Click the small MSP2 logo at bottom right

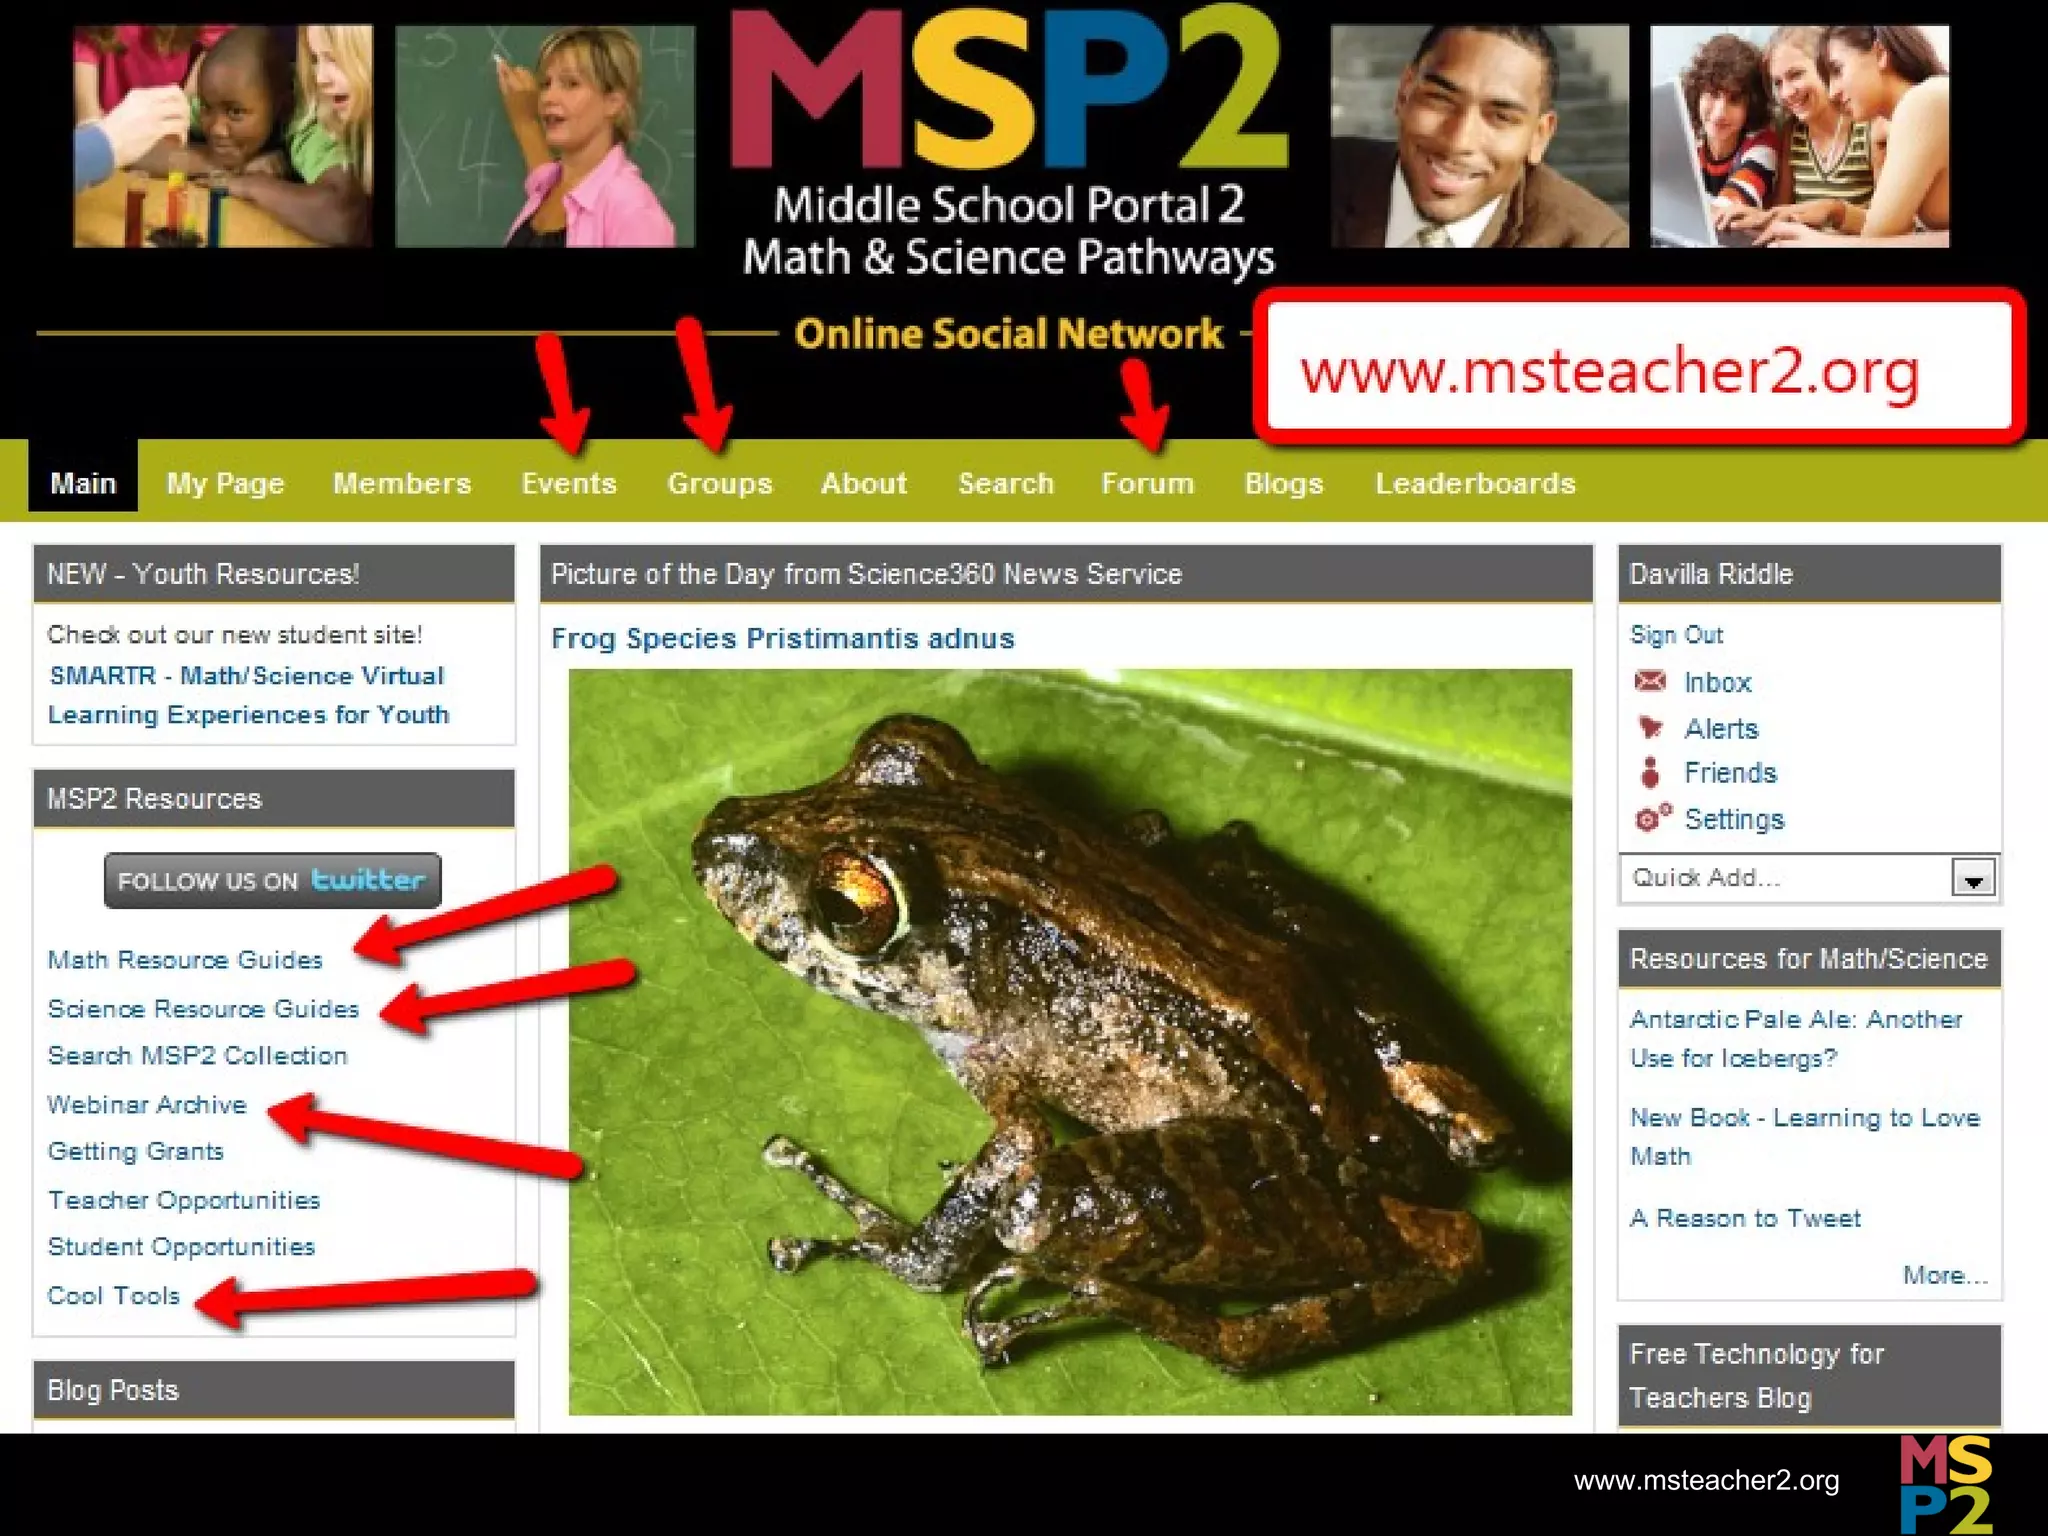click(x=1945, y=1484)
